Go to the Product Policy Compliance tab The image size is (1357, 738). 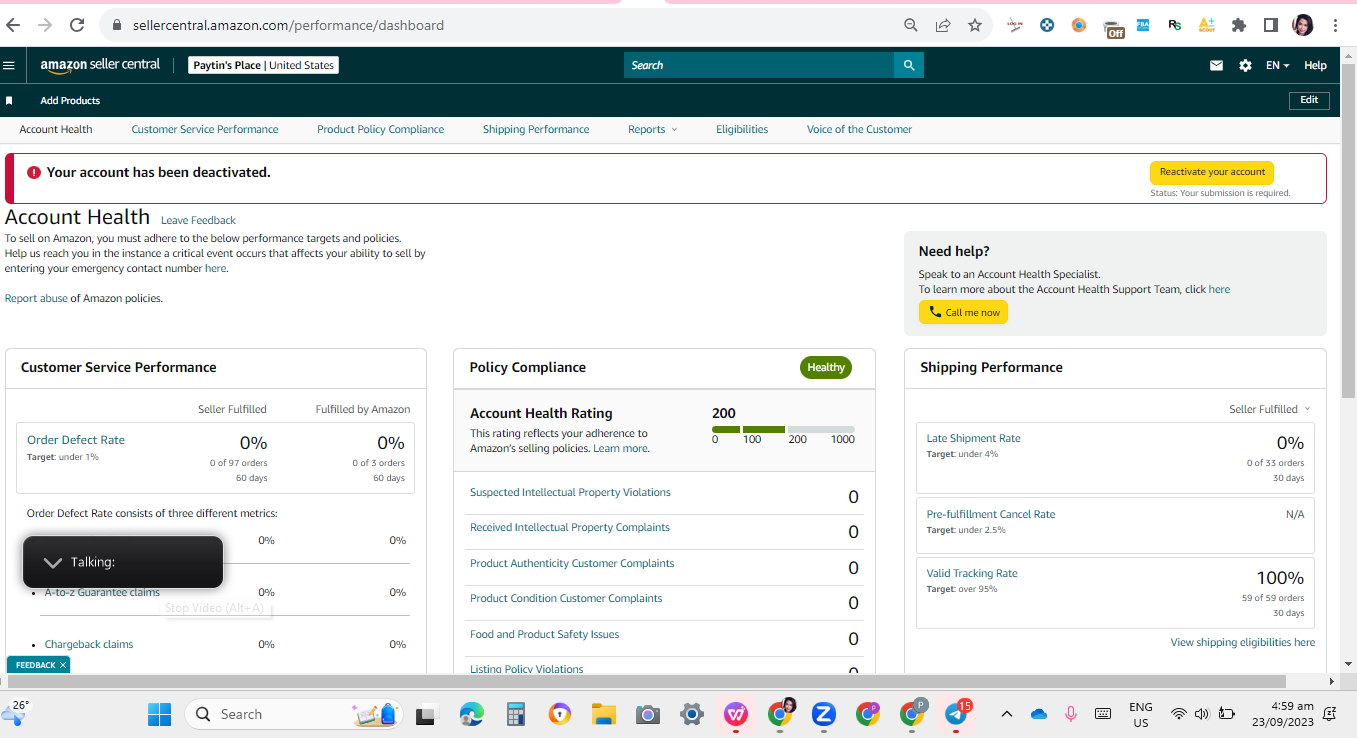coord(381,129)
